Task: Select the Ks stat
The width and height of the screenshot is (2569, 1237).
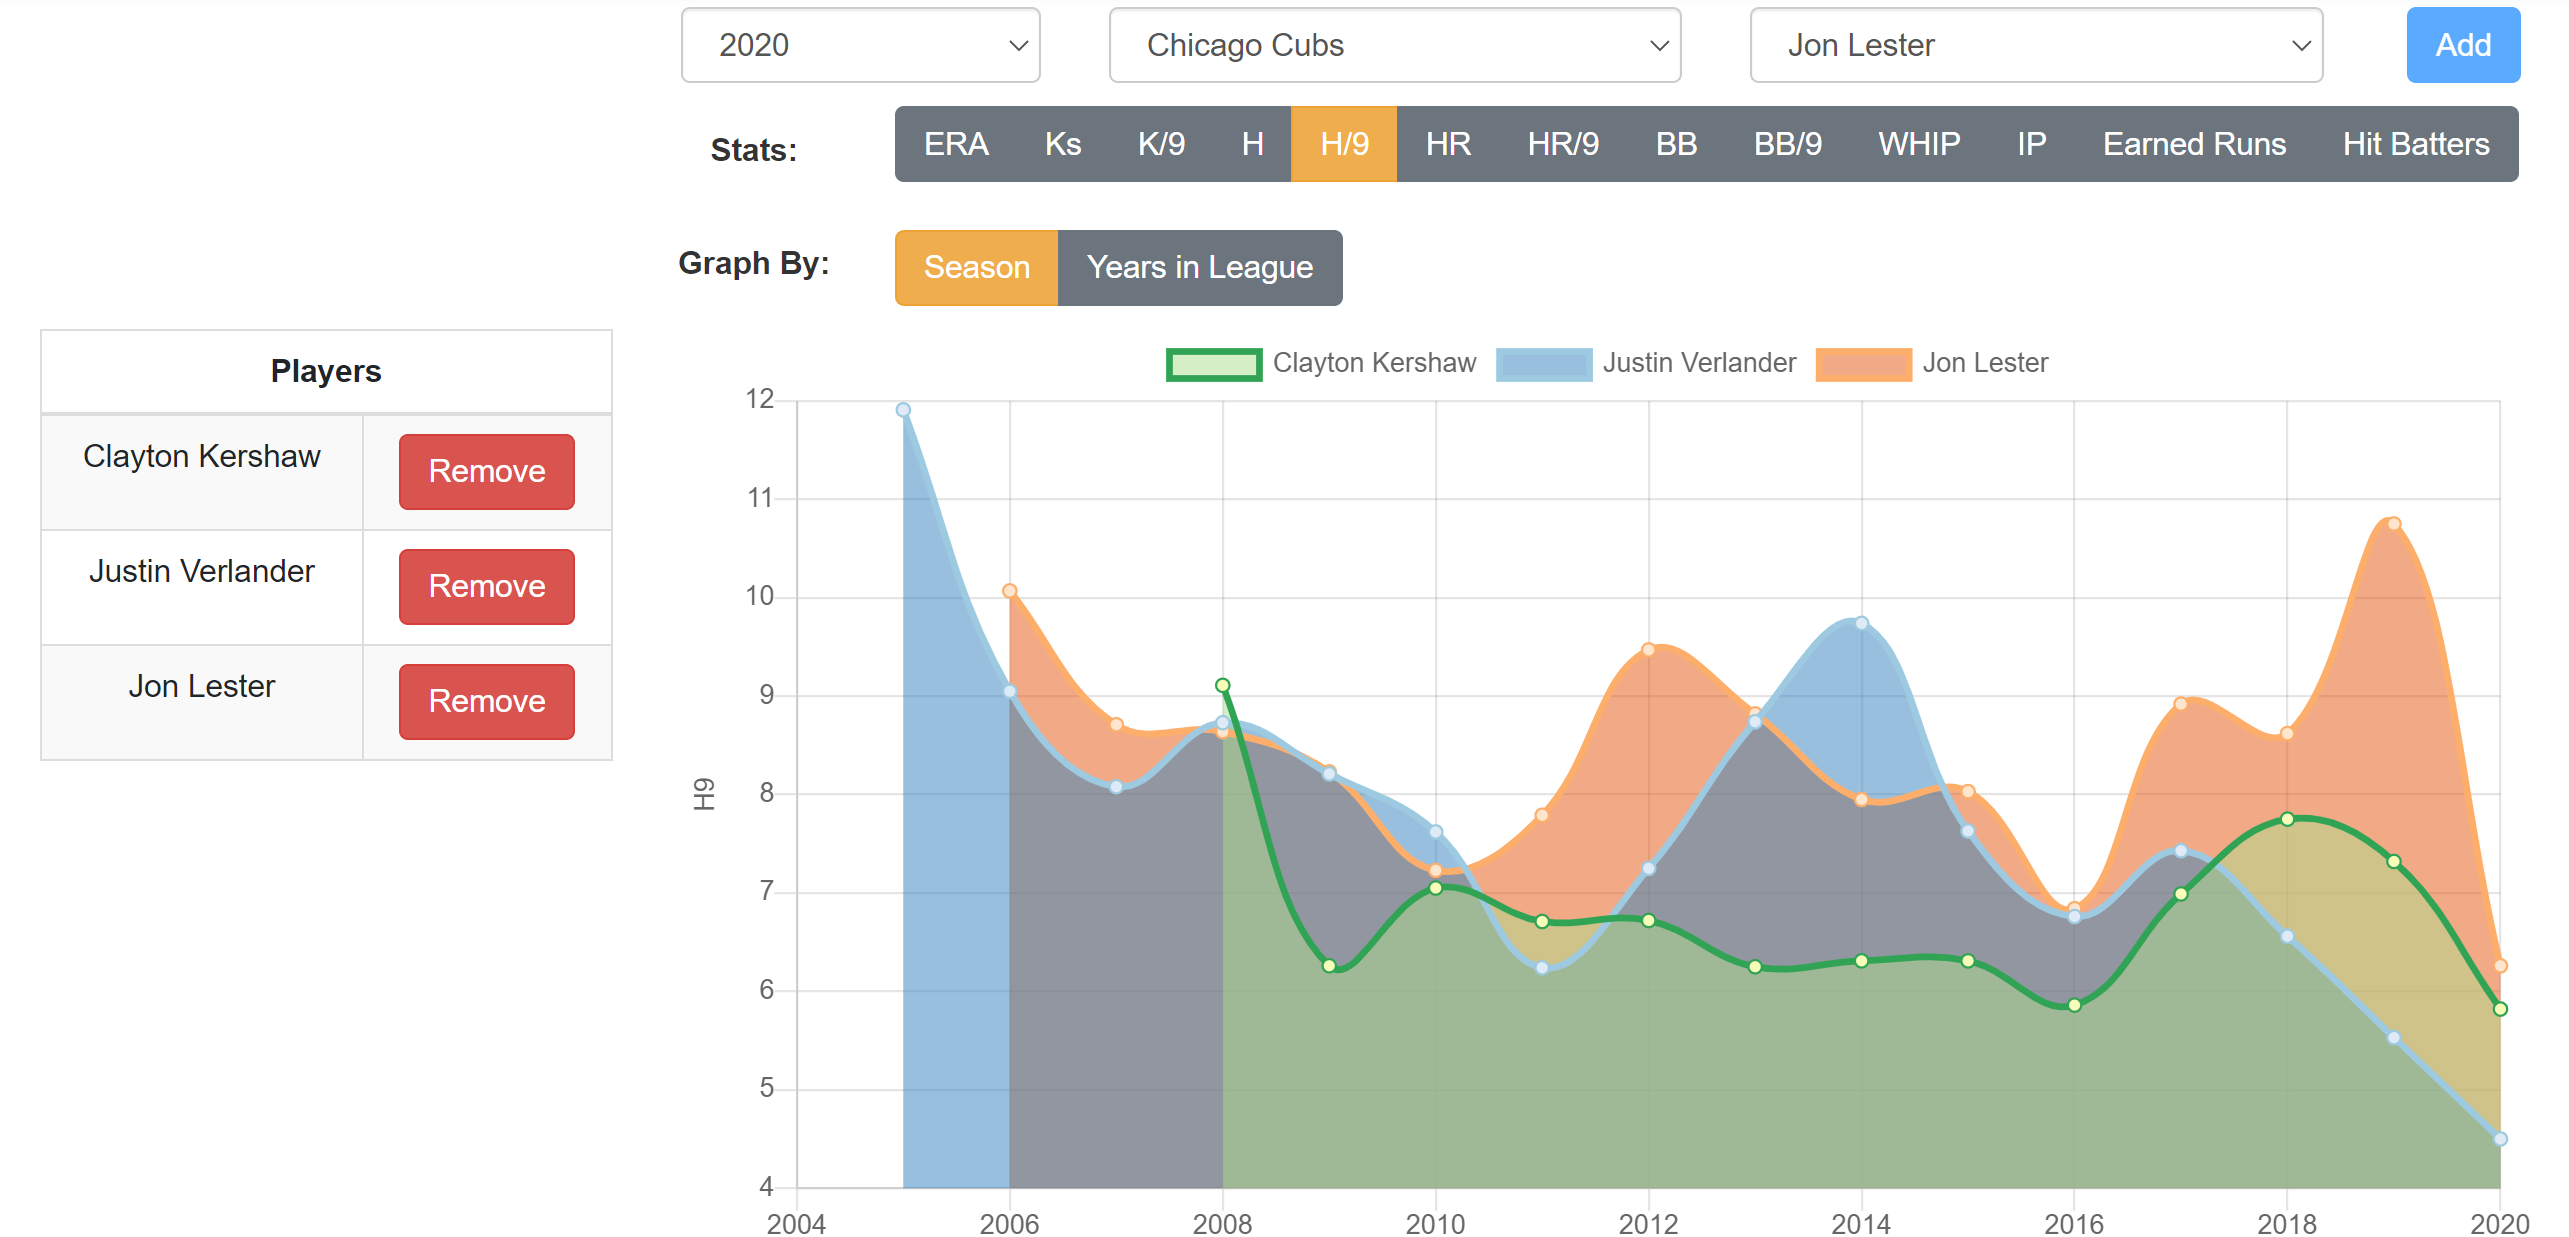Action: [1063, 144]
